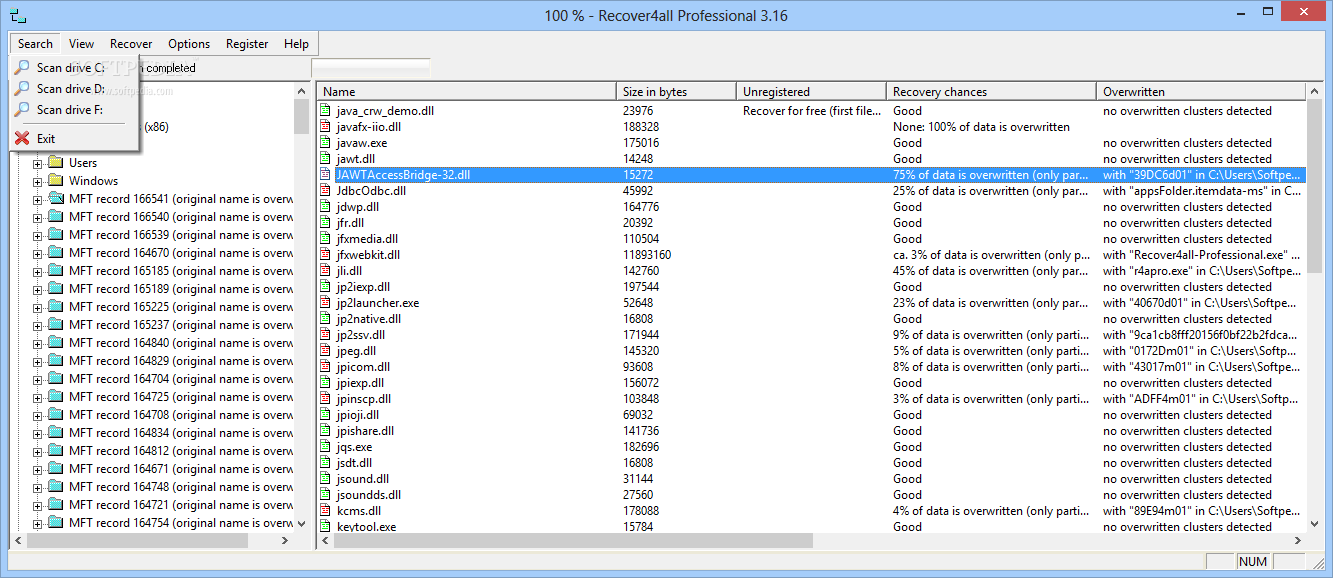Open the Options menu
This screenshot has height=578, width=1333.
pyautogui.click(x=189, y=44)
